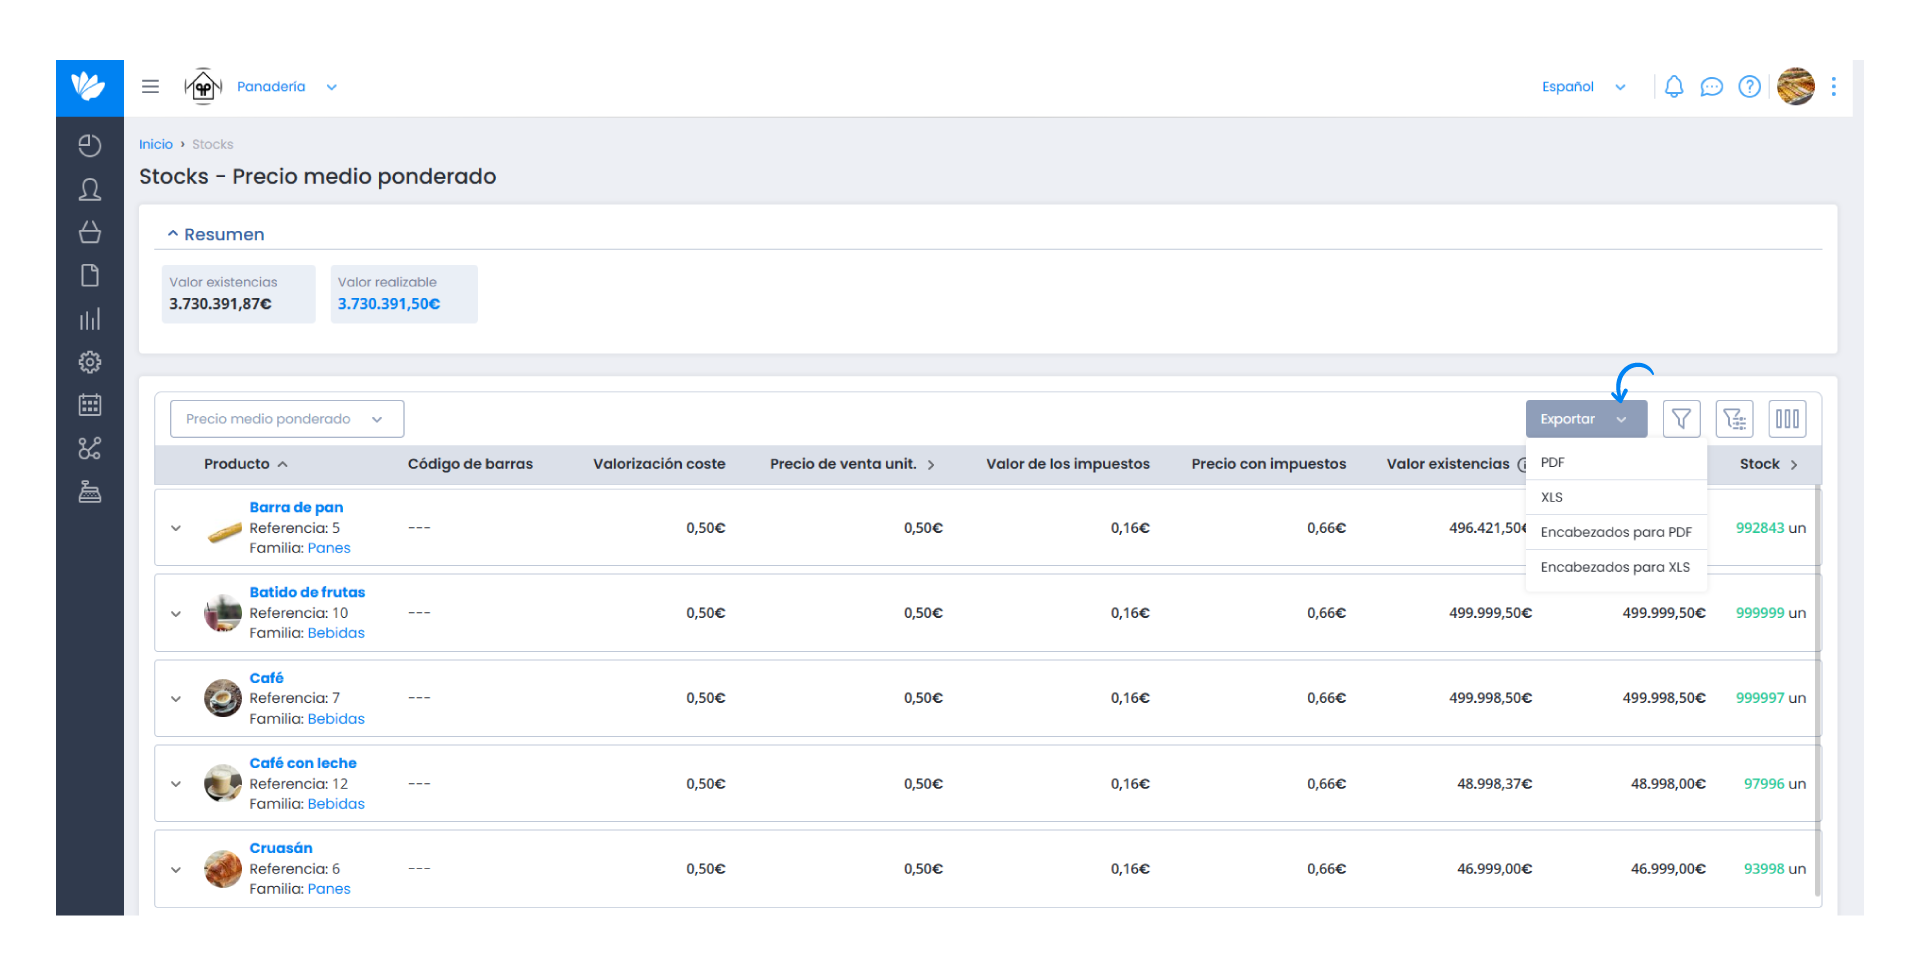1920x967 pixels.
Task: Click the filter funnel icon
Action: pyautogui.click(x=1682, y=419)
